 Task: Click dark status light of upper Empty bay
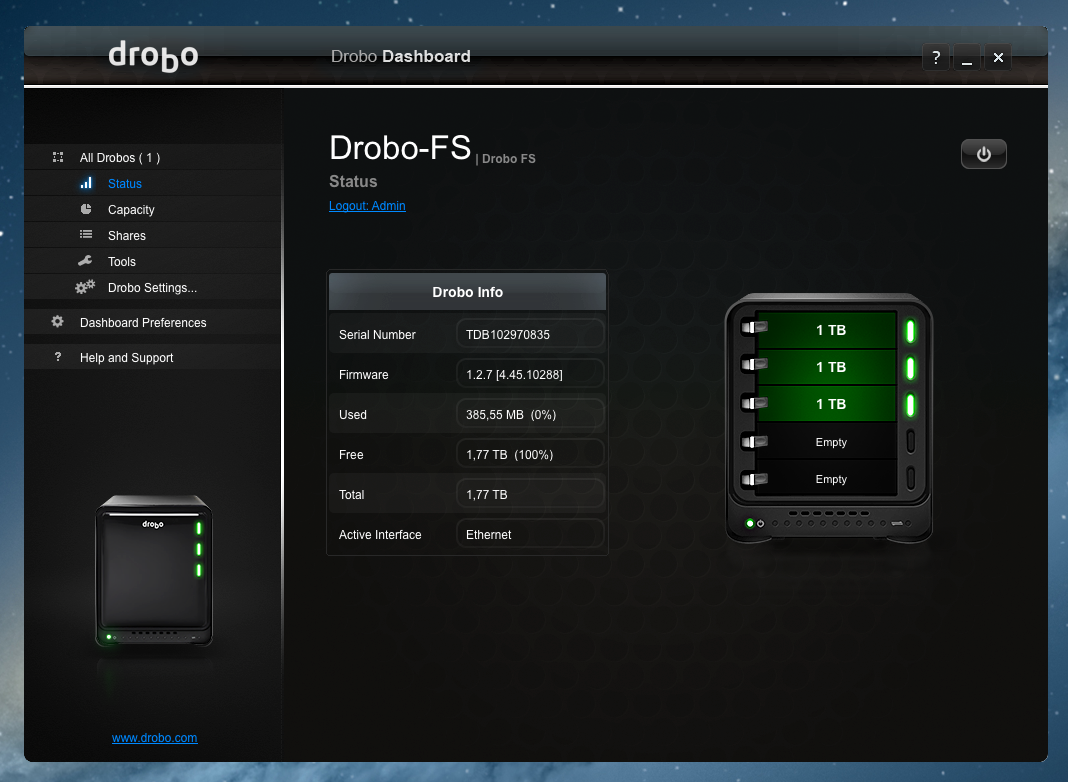(911, 441)
